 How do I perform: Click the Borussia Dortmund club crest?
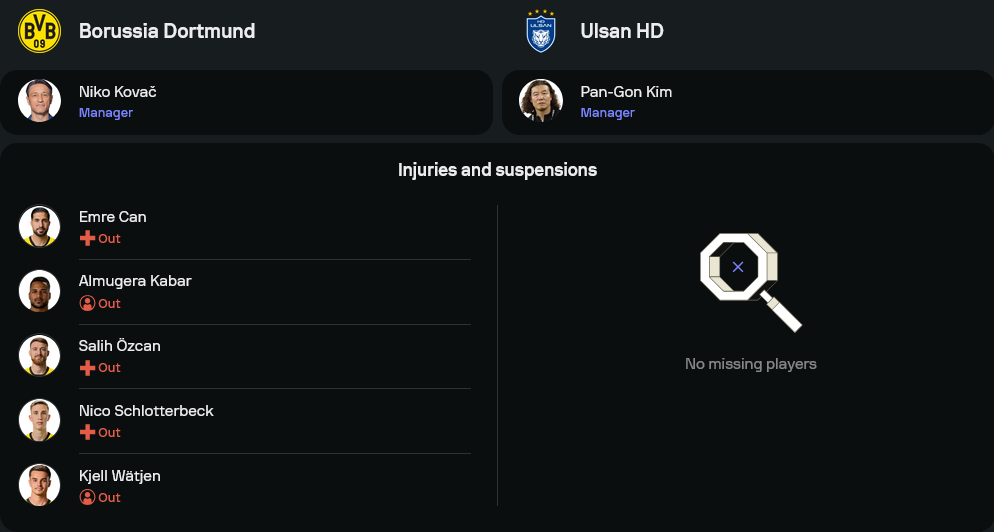(x=39, y=31)
